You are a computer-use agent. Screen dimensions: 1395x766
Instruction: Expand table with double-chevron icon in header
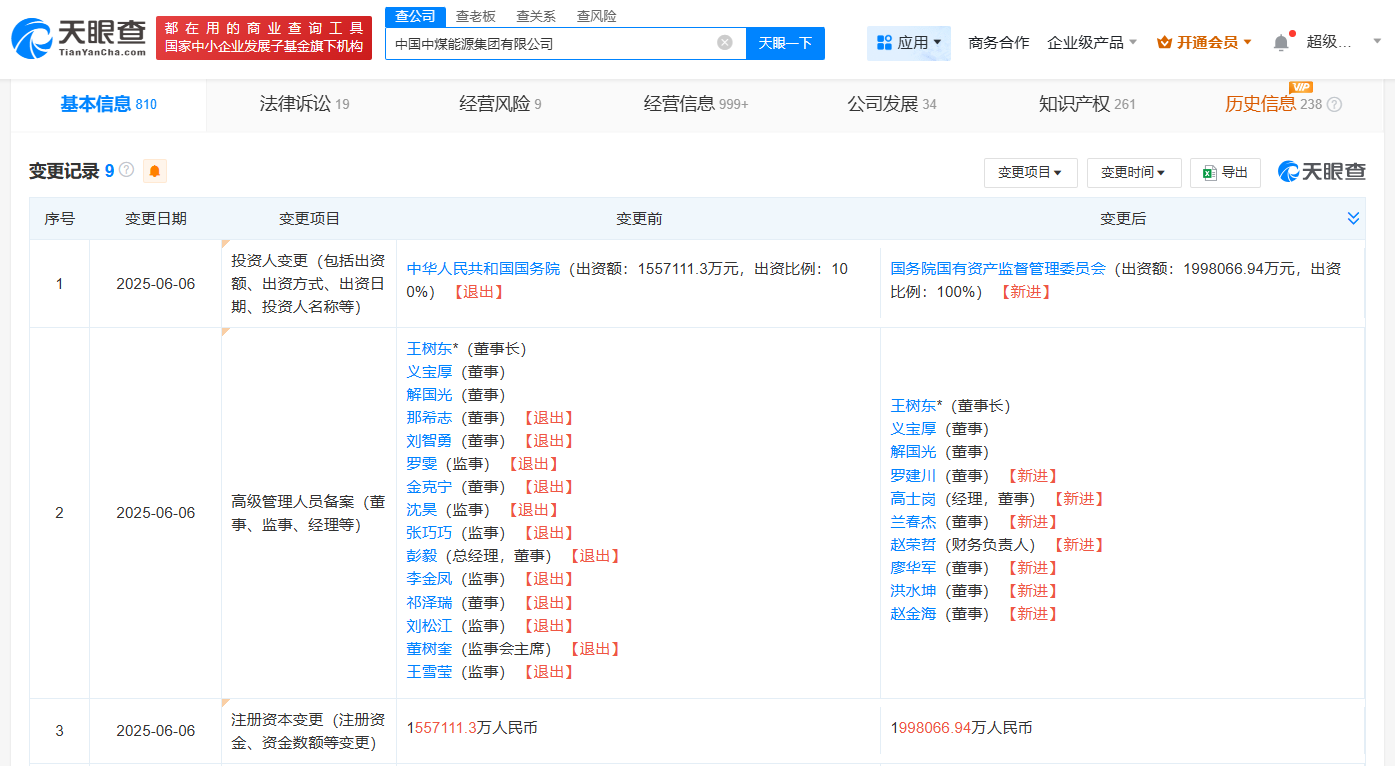pyautogui.click(x=1353, y=218)
